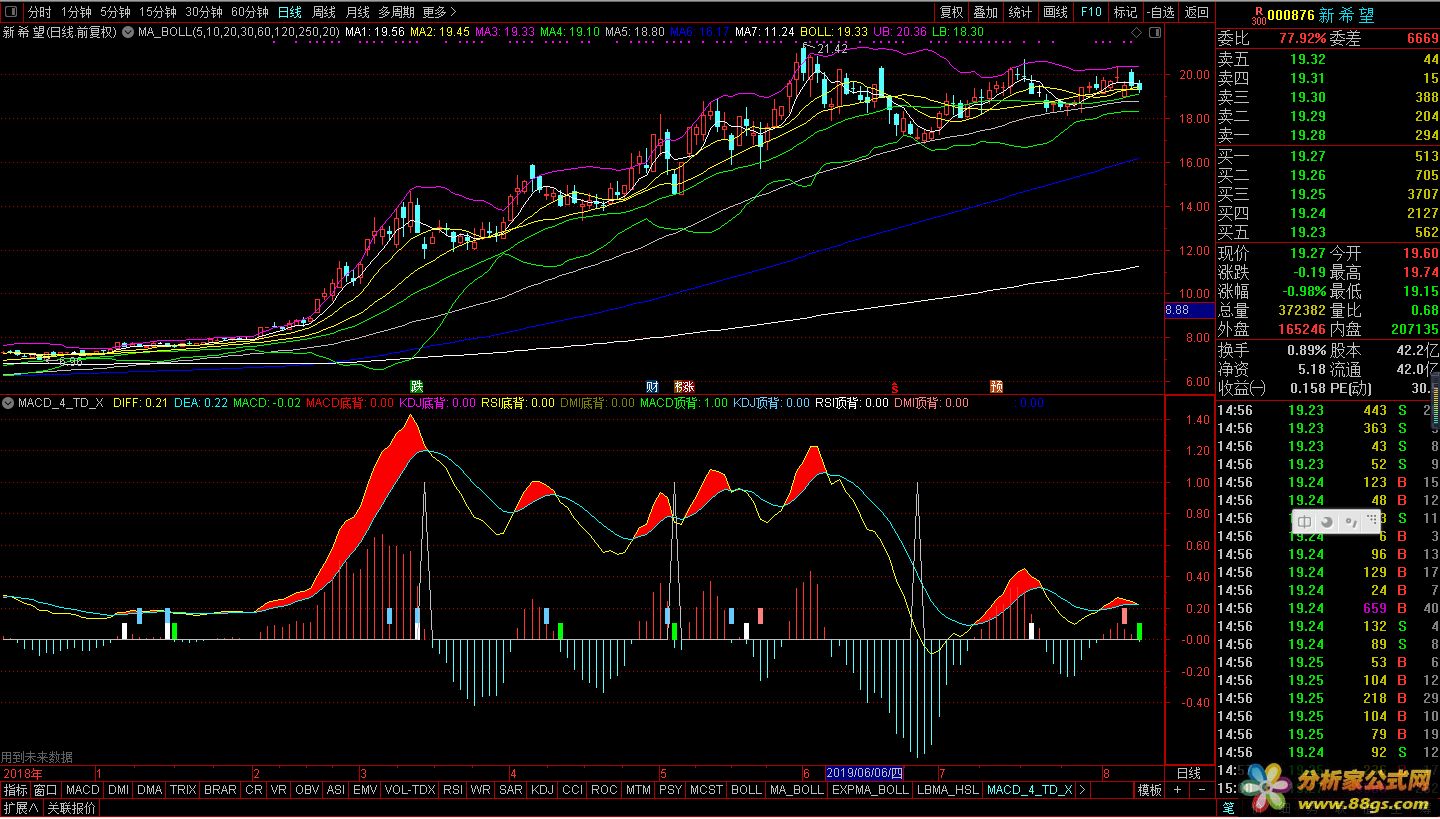Image resolution: width=1440 pixels, height=819 pixels.
Task: Click the diamond marker icon above chart
Action: click(1137, 32)
